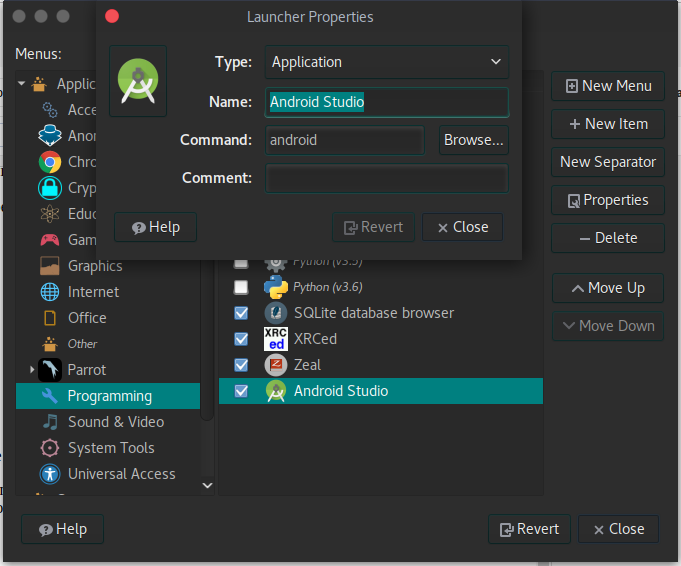Uncheck the SQLite database browser checkbox

coord(241,313)
